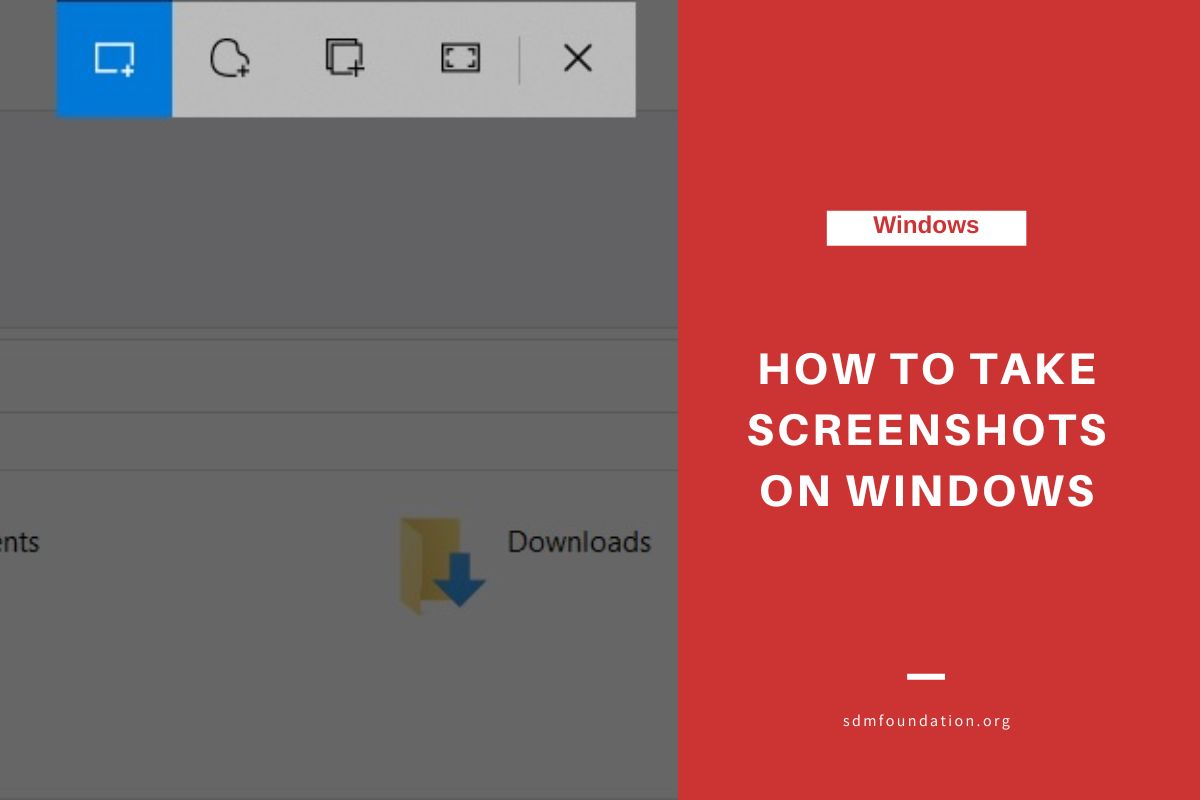The width and height of the screenshot is (1200, 800).
Task: Click the Downloads folder name text
Action: 580,543
